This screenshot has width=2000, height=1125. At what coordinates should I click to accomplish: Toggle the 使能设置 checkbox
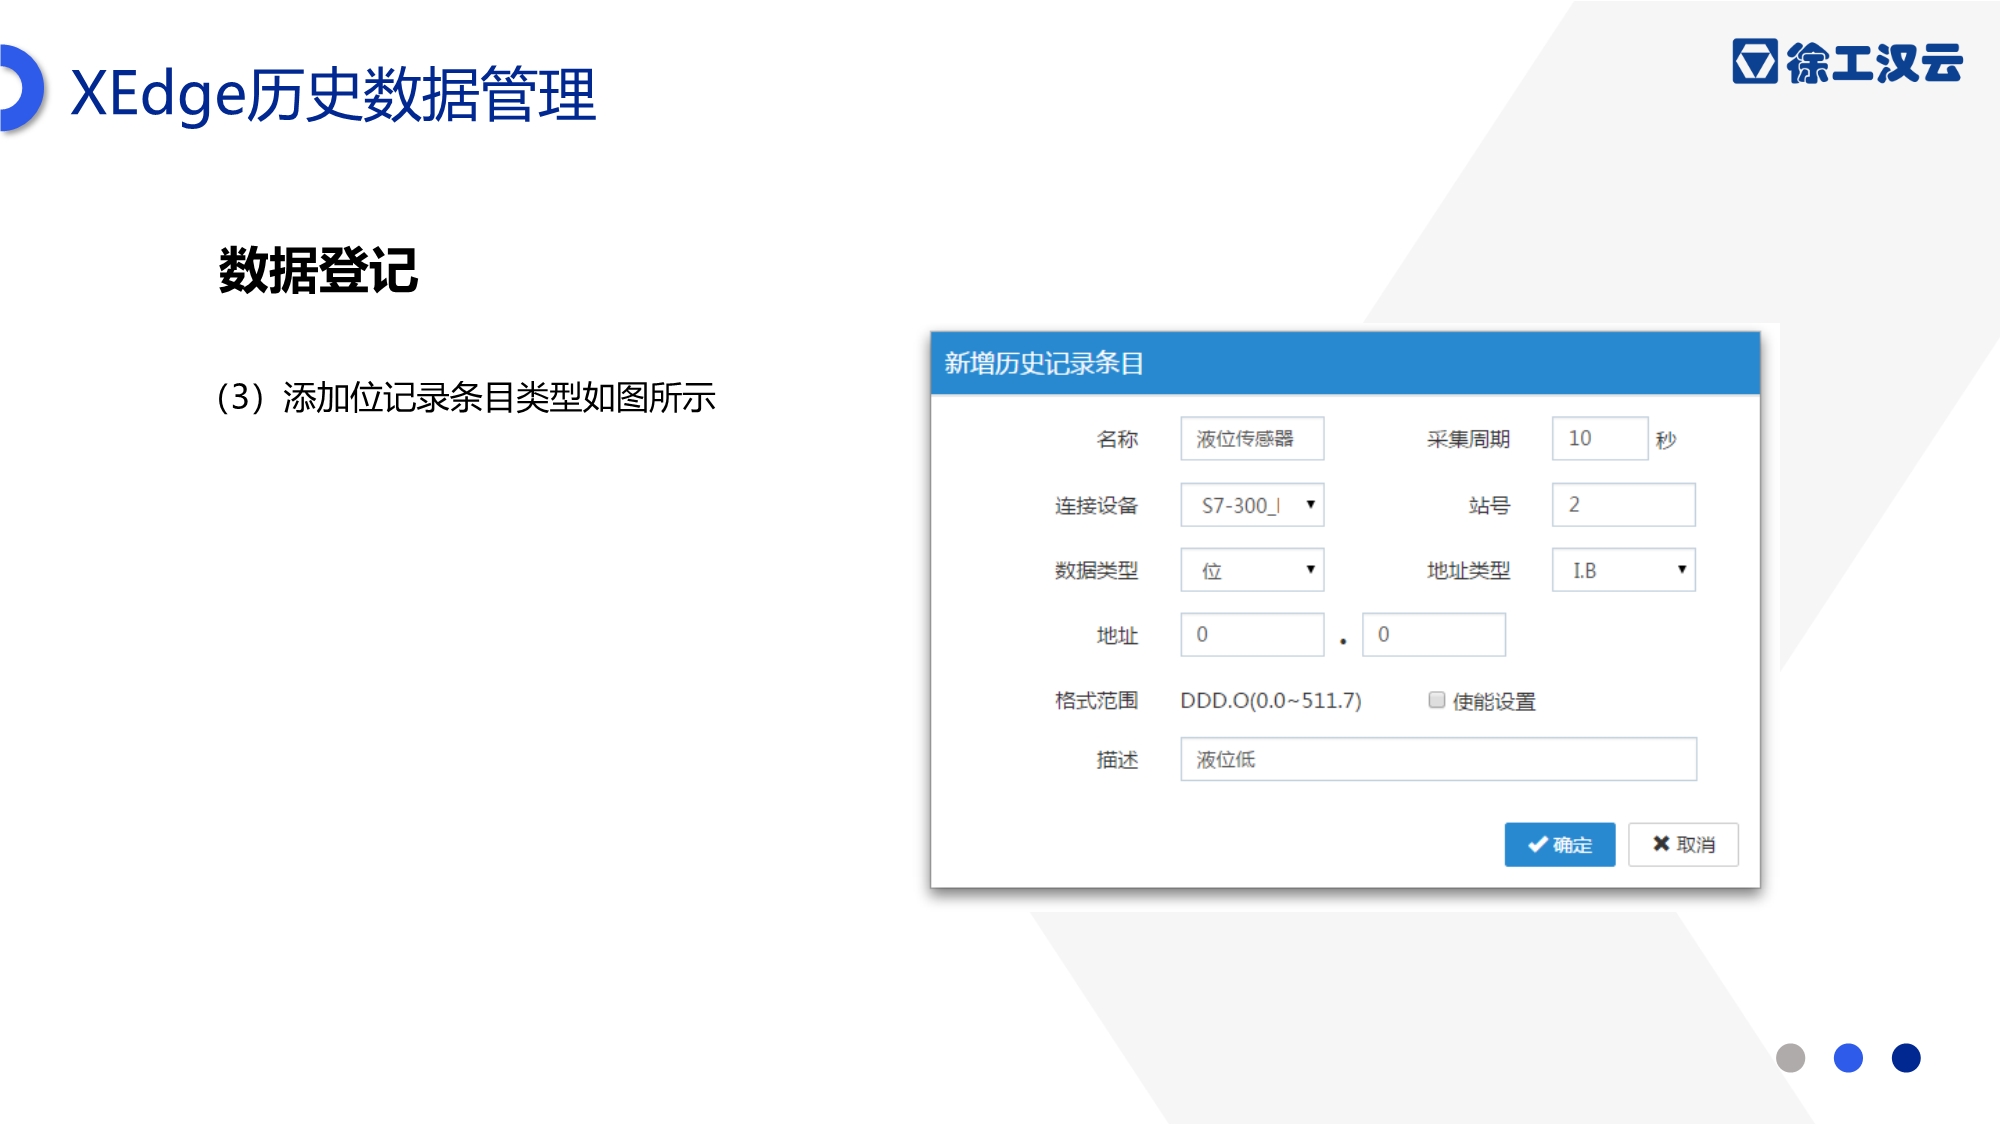click(x=1437, y=700)
